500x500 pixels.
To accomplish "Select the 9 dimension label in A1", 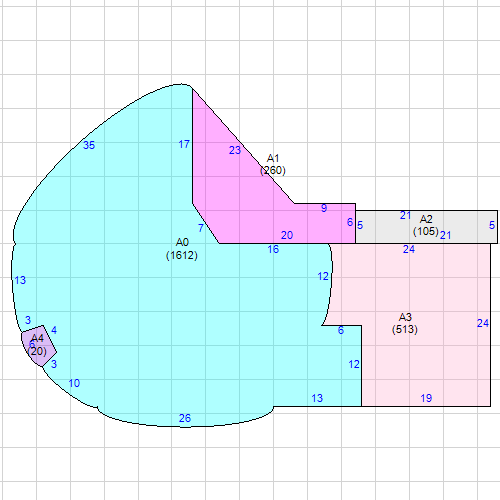I will pyautogui.click(x=324, y=208).
